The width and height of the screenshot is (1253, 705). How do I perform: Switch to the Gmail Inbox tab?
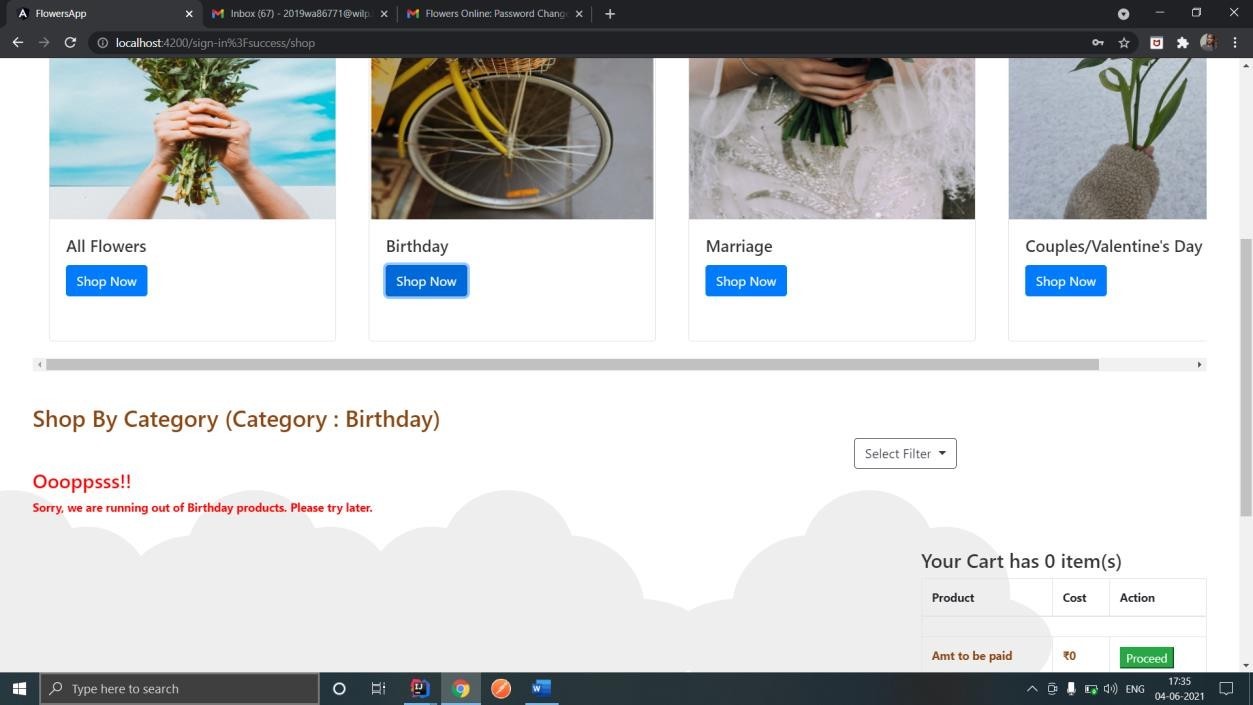(x=295, y=13)
